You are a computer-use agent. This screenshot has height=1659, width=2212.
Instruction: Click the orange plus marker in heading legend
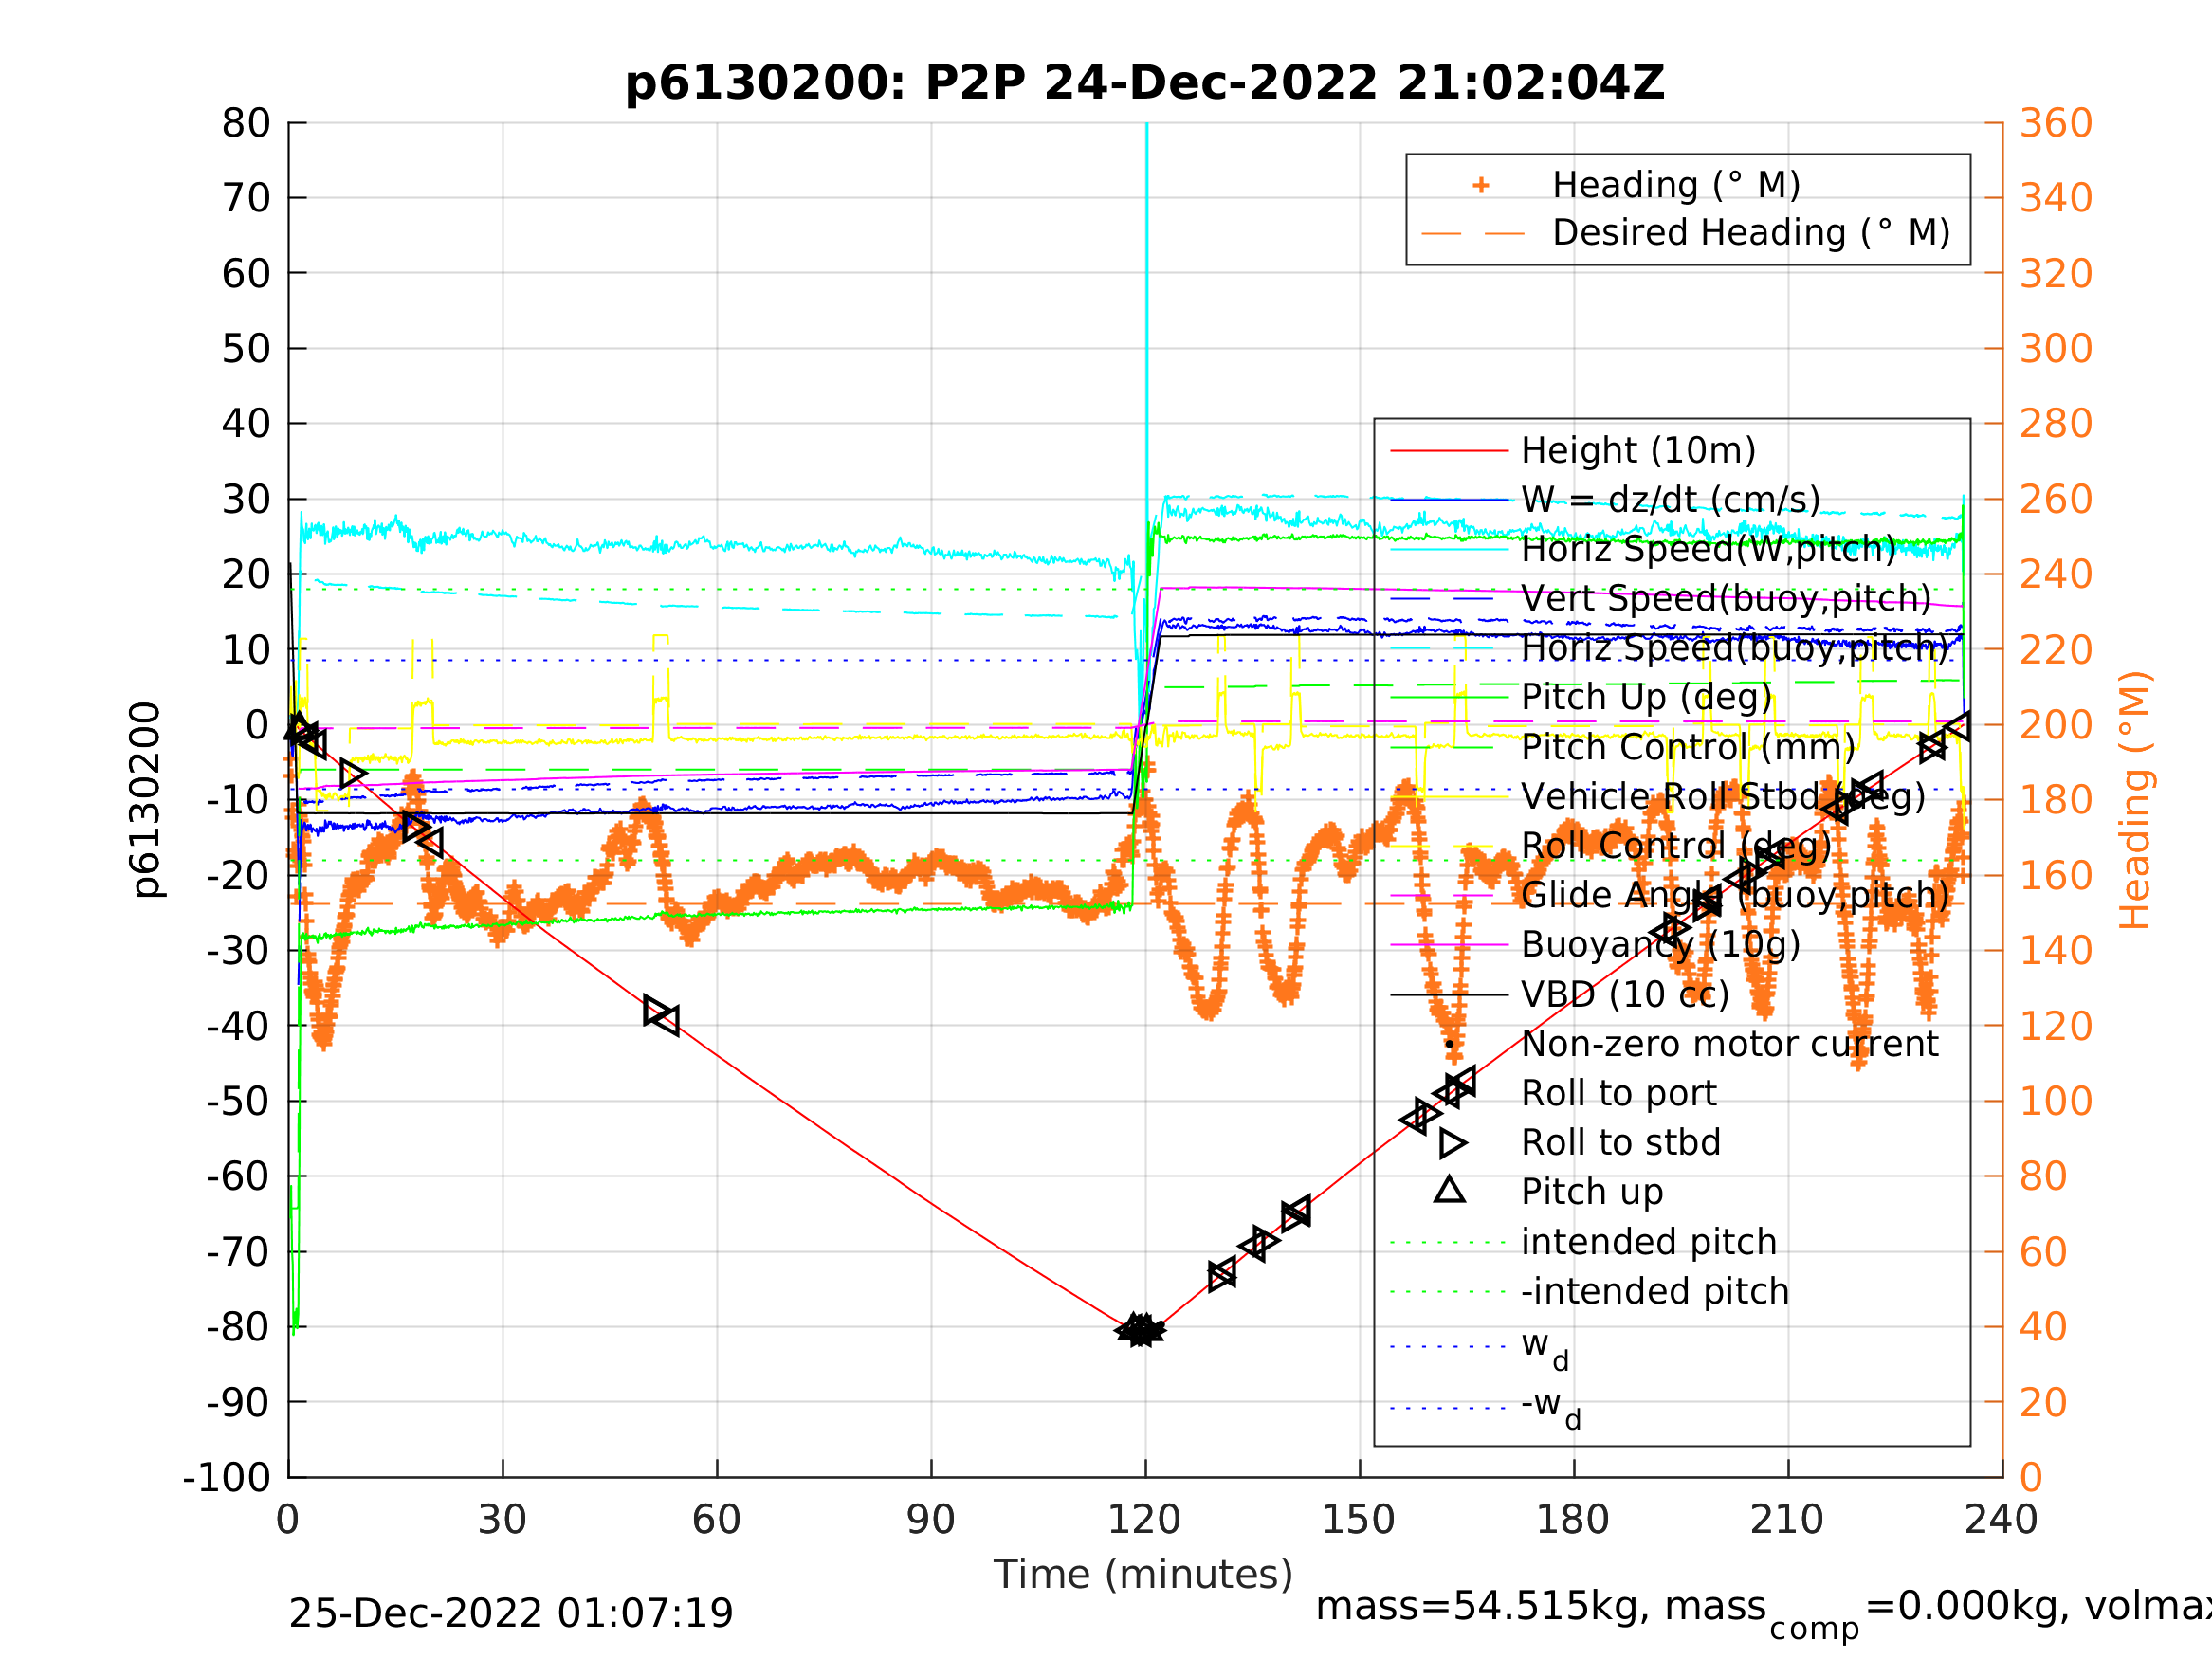(1481, 185)
